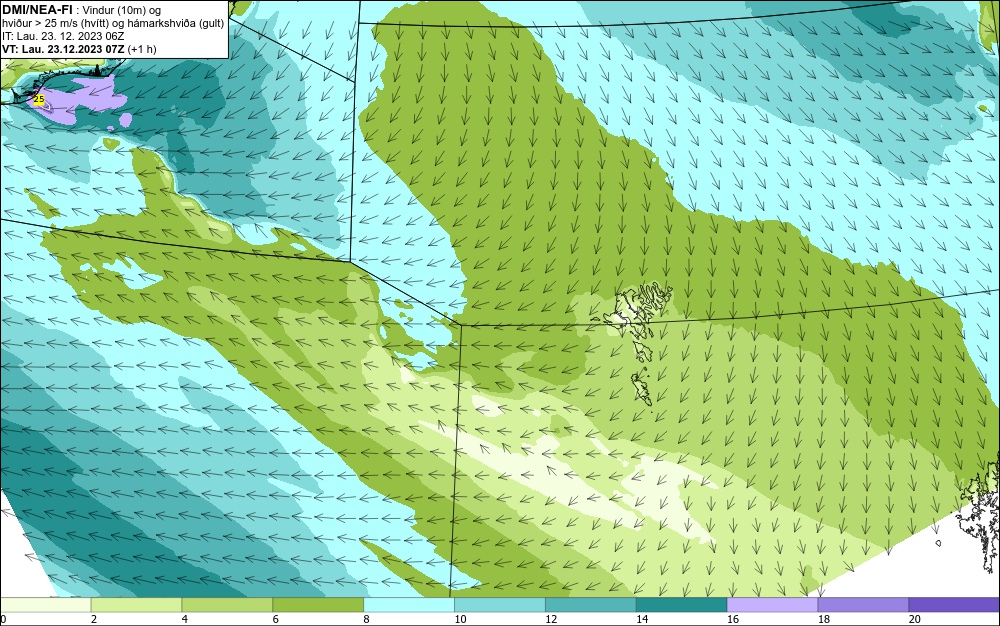Click the legend label '8'

click(x=367, y=619)
